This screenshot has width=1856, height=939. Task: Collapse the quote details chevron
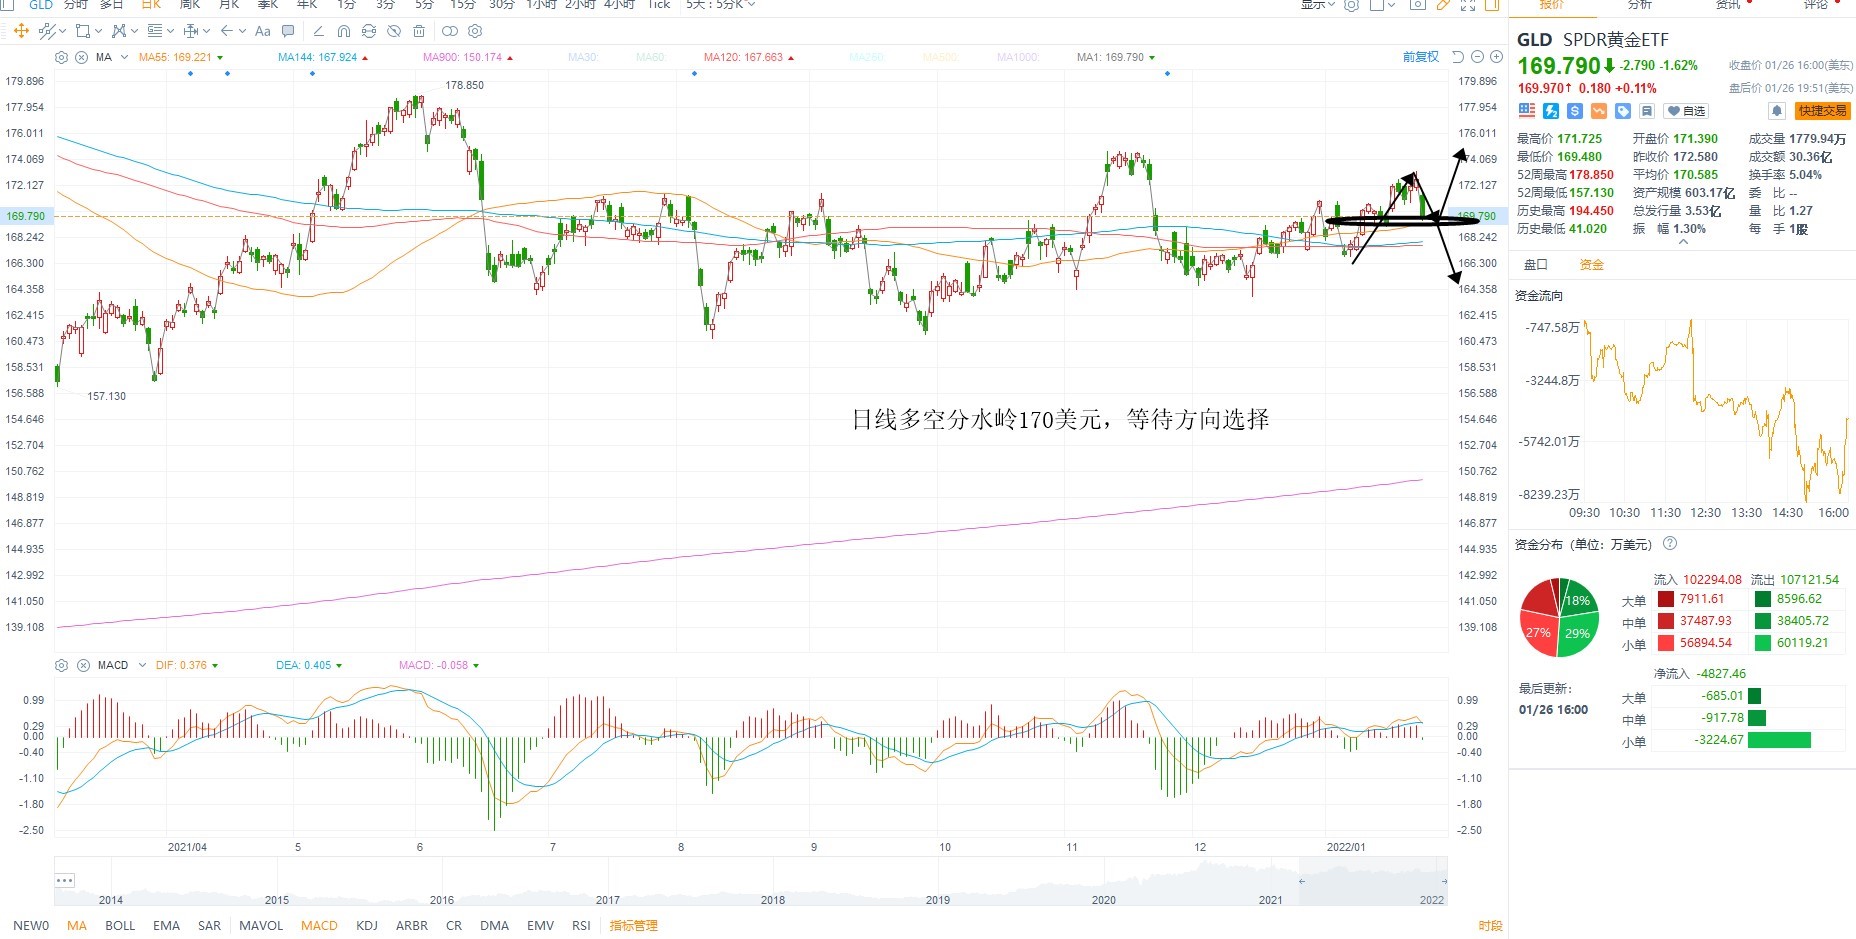1683,242
